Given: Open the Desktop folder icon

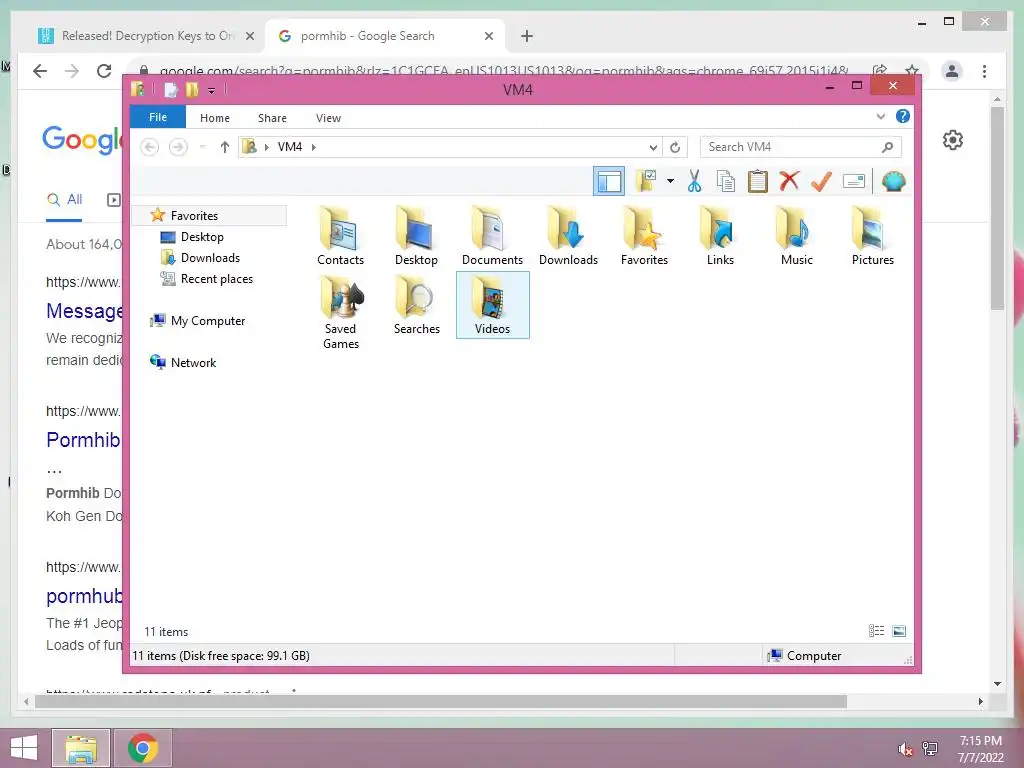Looking at the screenshot, I should coord(416,236).
